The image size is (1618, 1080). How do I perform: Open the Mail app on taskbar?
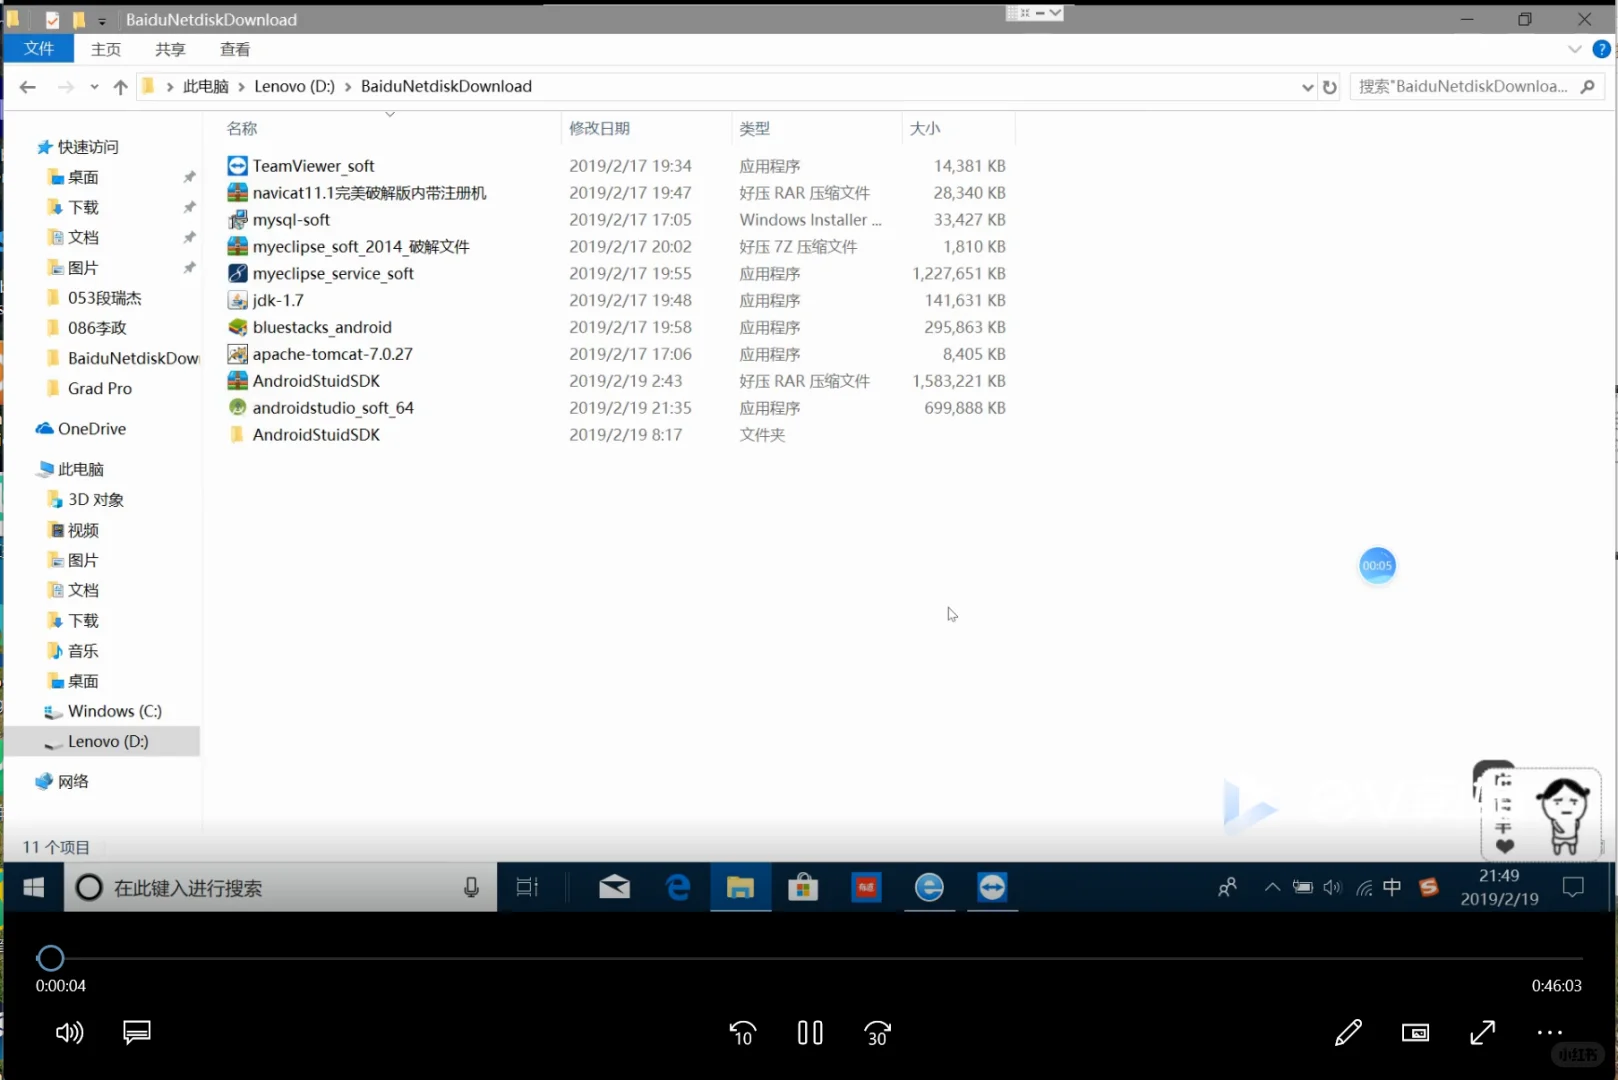[x=614, y=888]
